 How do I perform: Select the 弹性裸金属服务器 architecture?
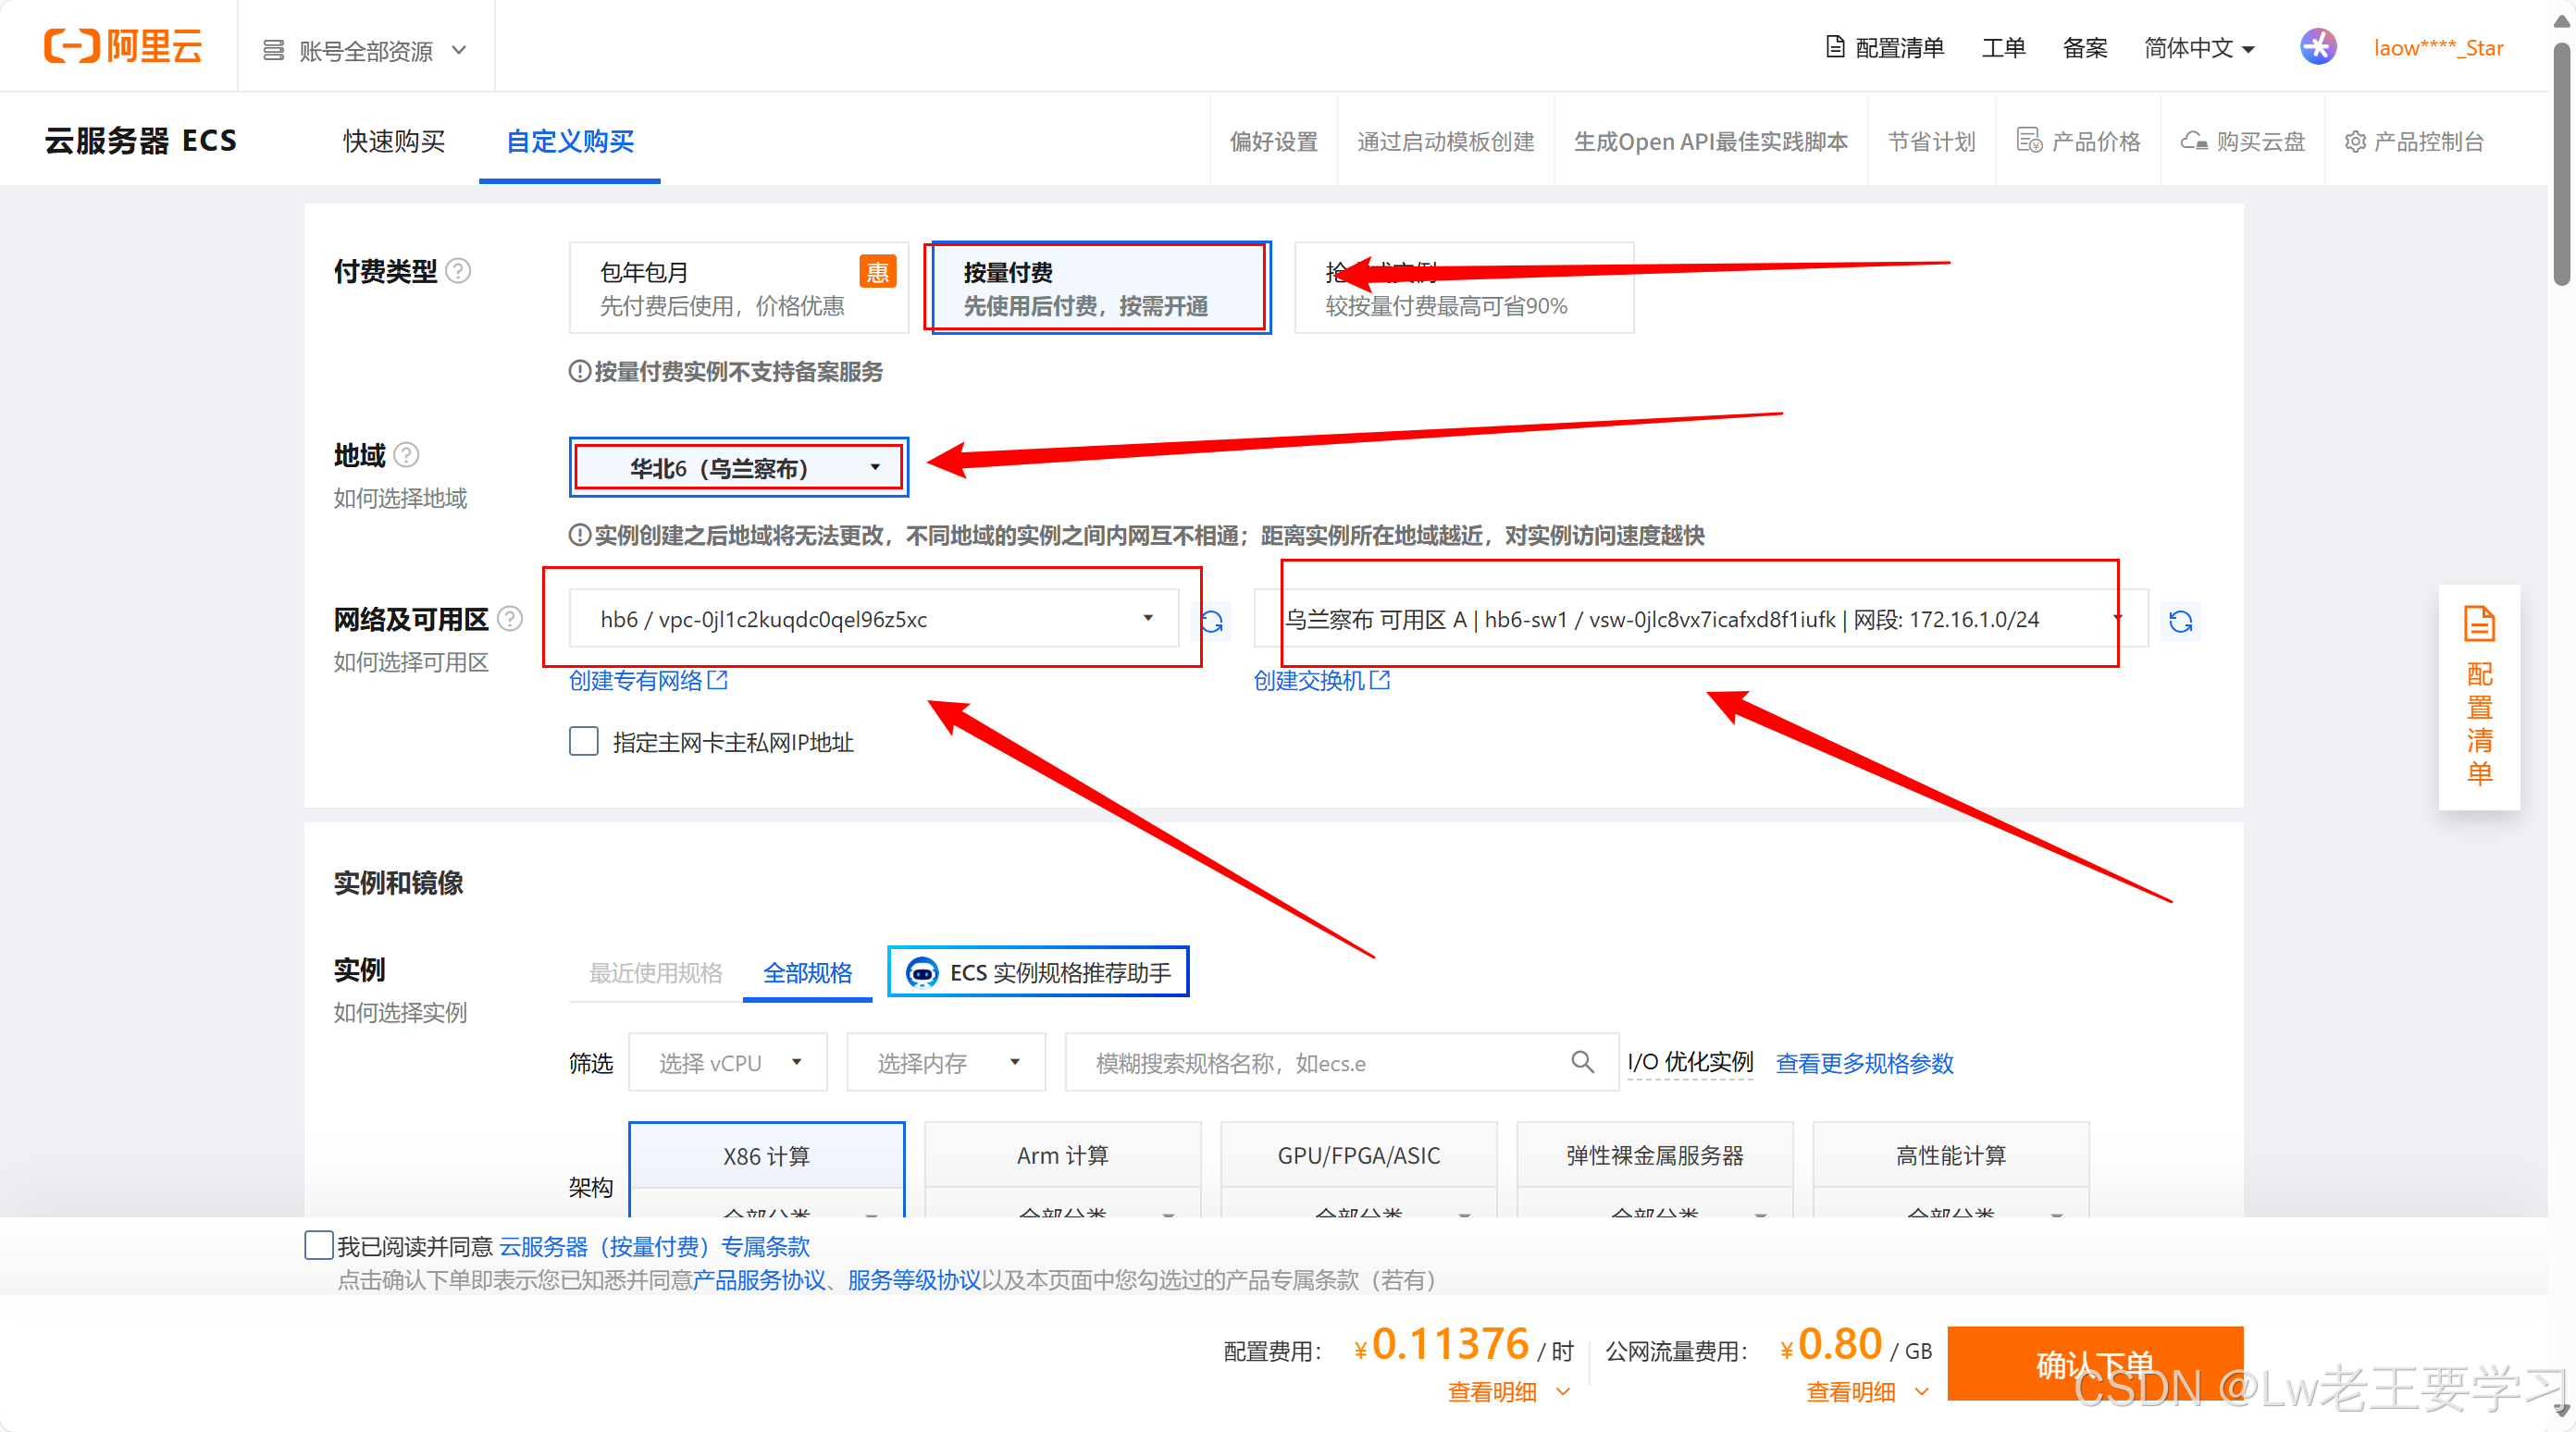1654,1156
